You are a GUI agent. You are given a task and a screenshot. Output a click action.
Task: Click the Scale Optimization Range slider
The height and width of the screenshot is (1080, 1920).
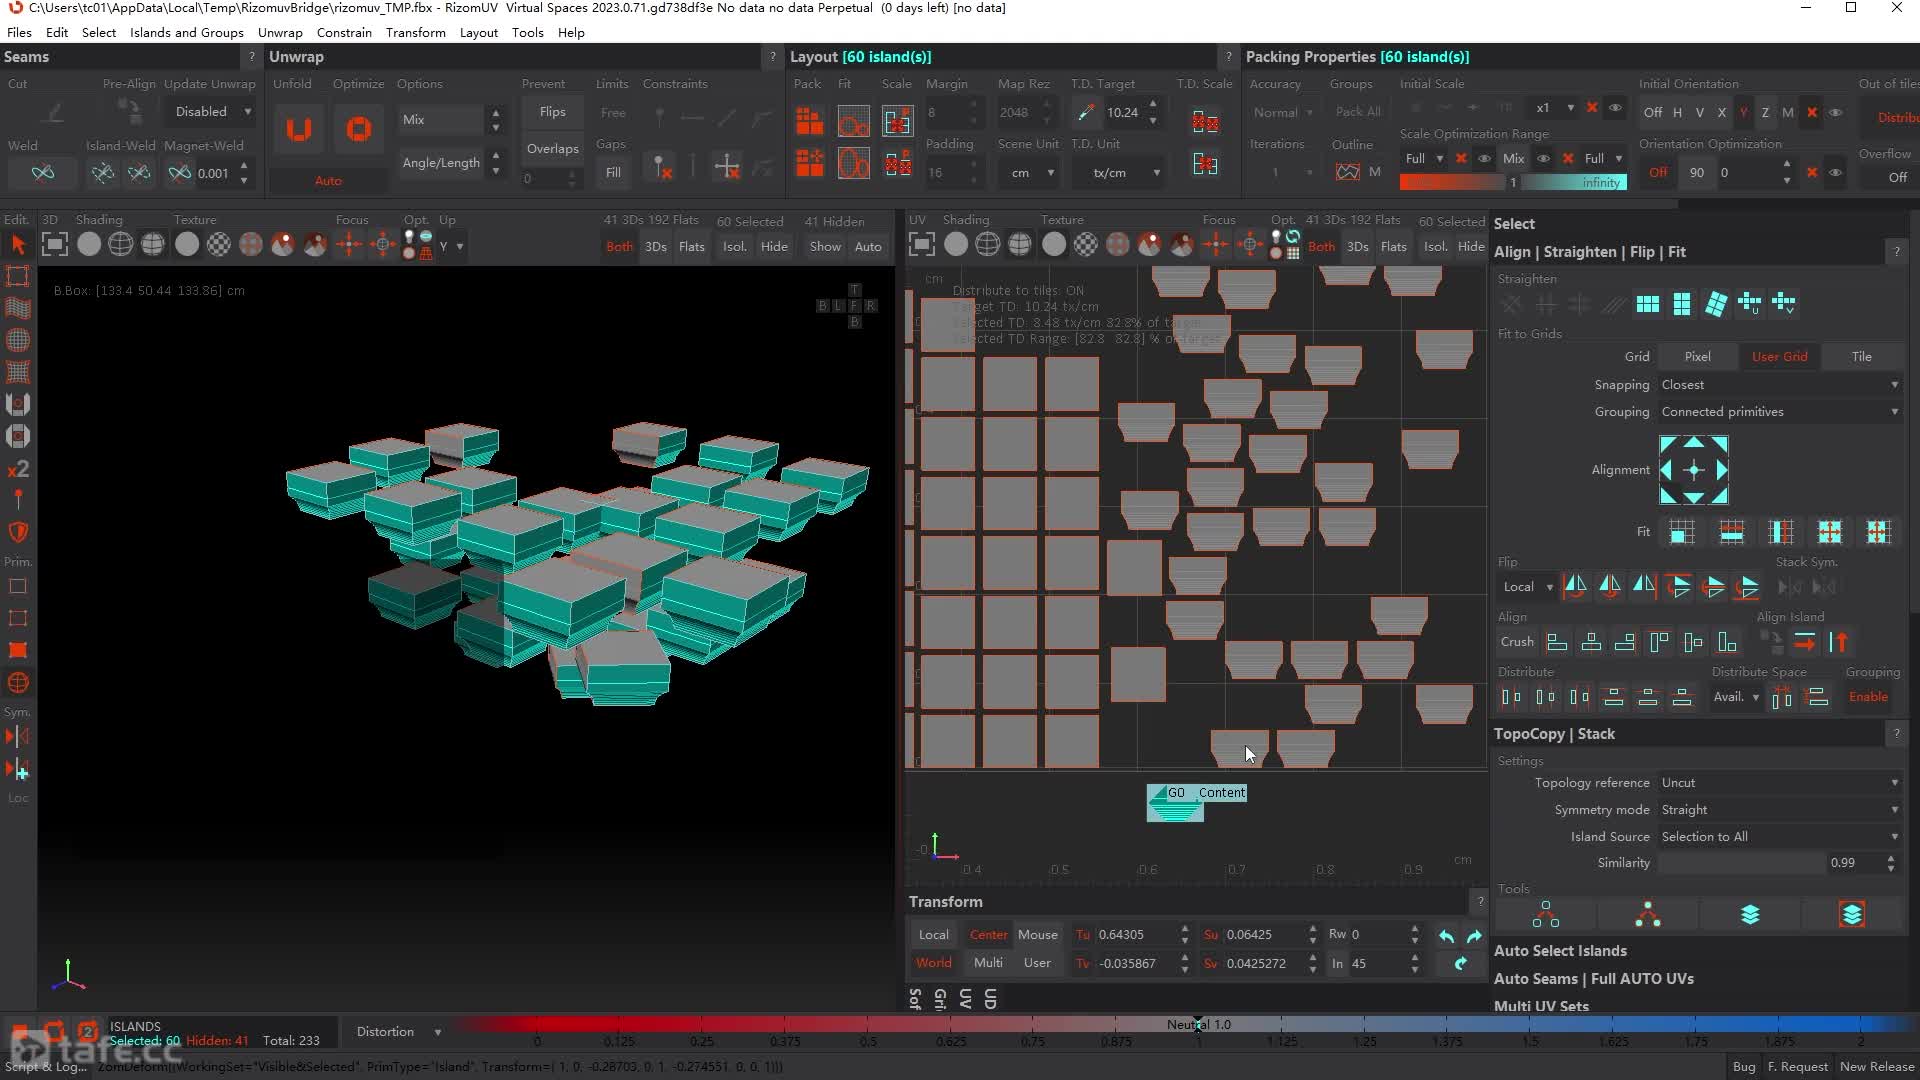[x=1513, y=183]
